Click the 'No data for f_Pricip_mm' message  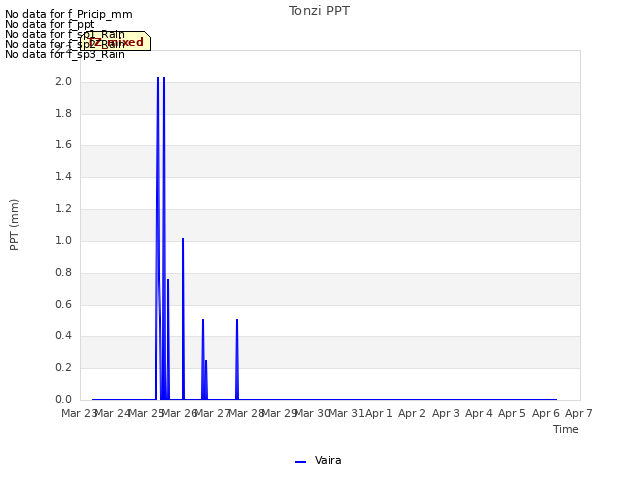click(69, 14)
